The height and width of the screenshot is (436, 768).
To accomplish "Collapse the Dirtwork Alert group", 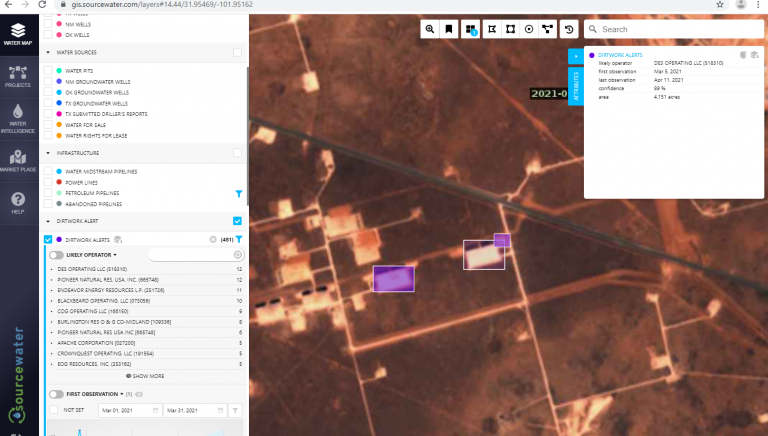I will (48, 221).
